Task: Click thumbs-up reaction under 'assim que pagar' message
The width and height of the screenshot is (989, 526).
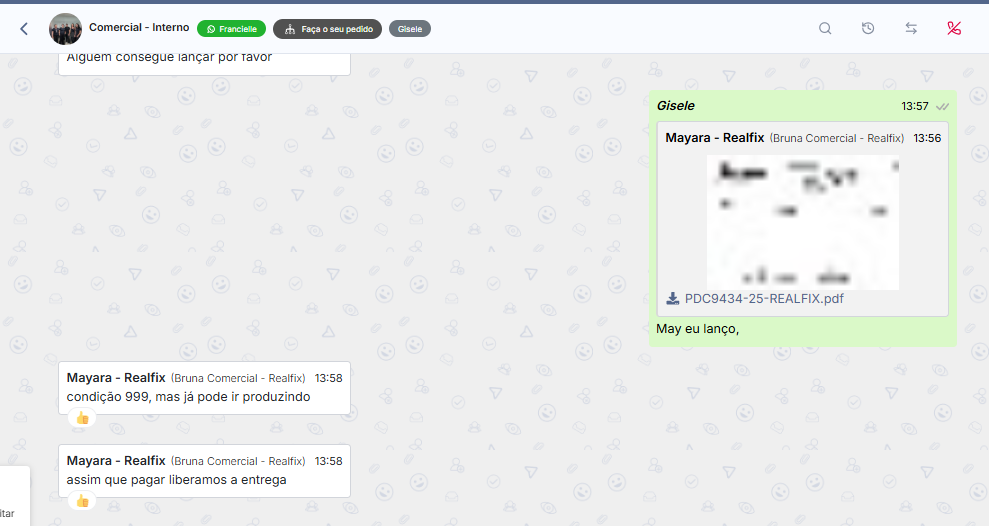Action: tap(83, 501)
